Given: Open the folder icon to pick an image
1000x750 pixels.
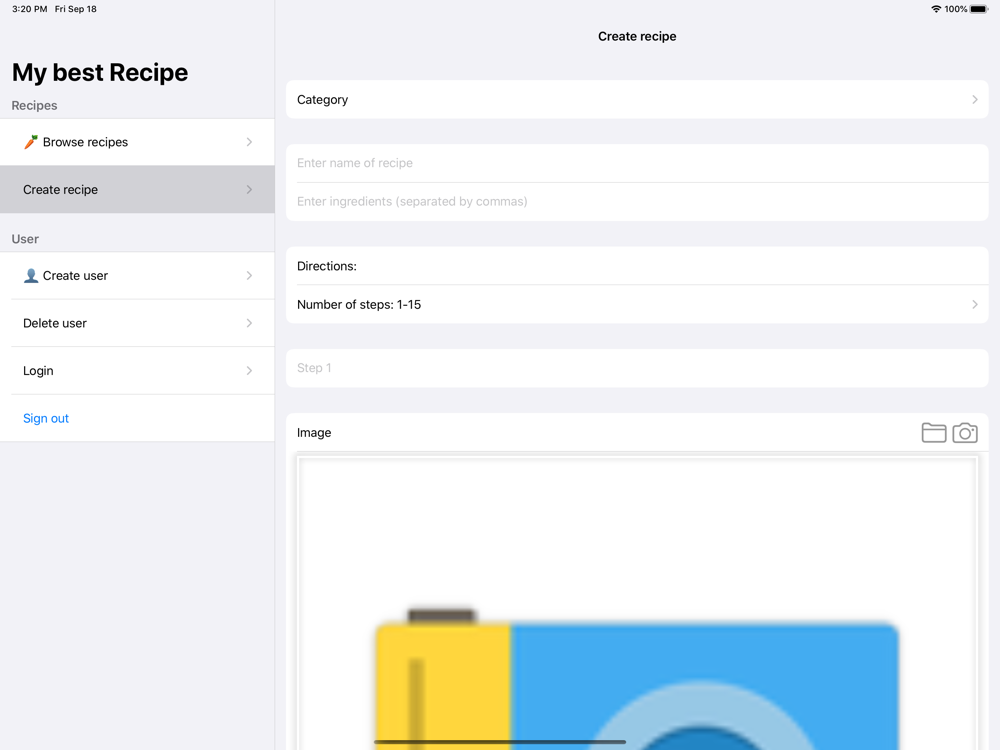Looking at the screenshot, I should coord(934,432).
